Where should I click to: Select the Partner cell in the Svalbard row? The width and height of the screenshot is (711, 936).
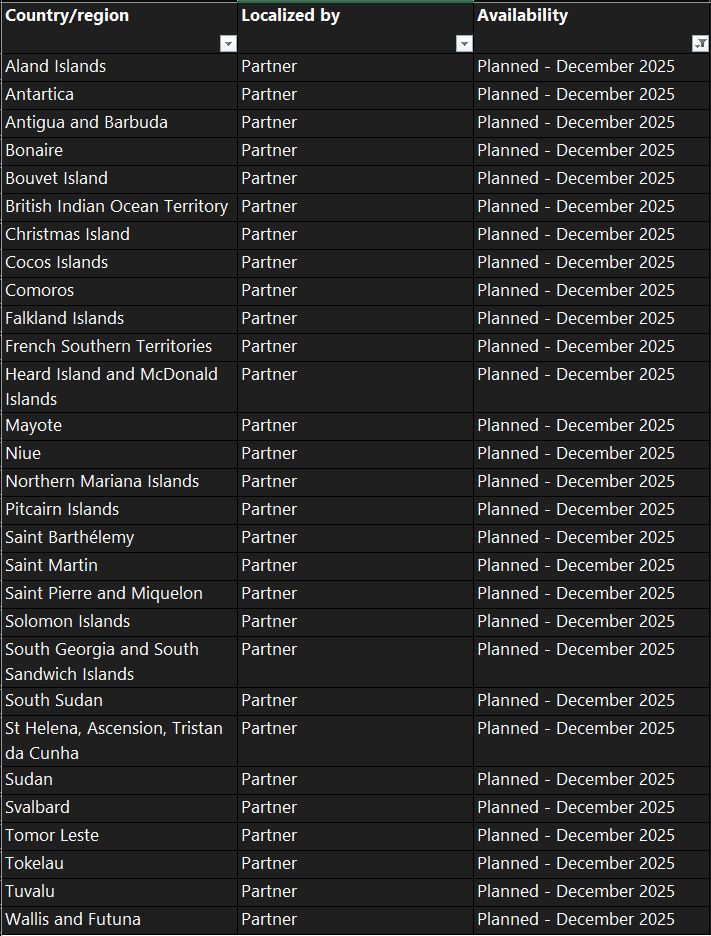point(269,808)
